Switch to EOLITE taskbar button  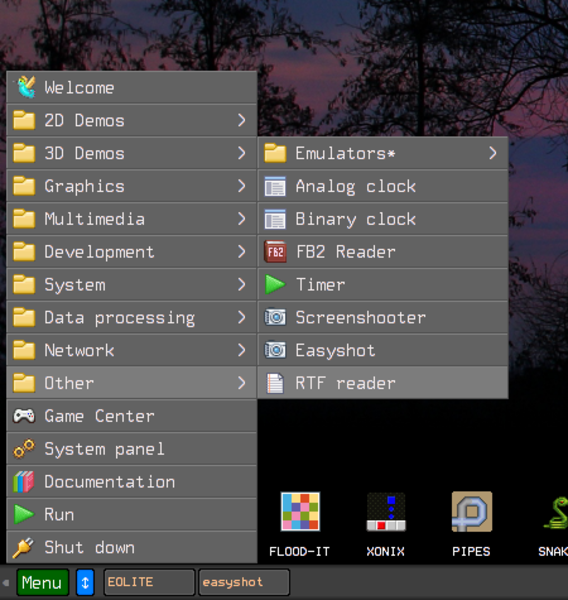pos(149,582)
